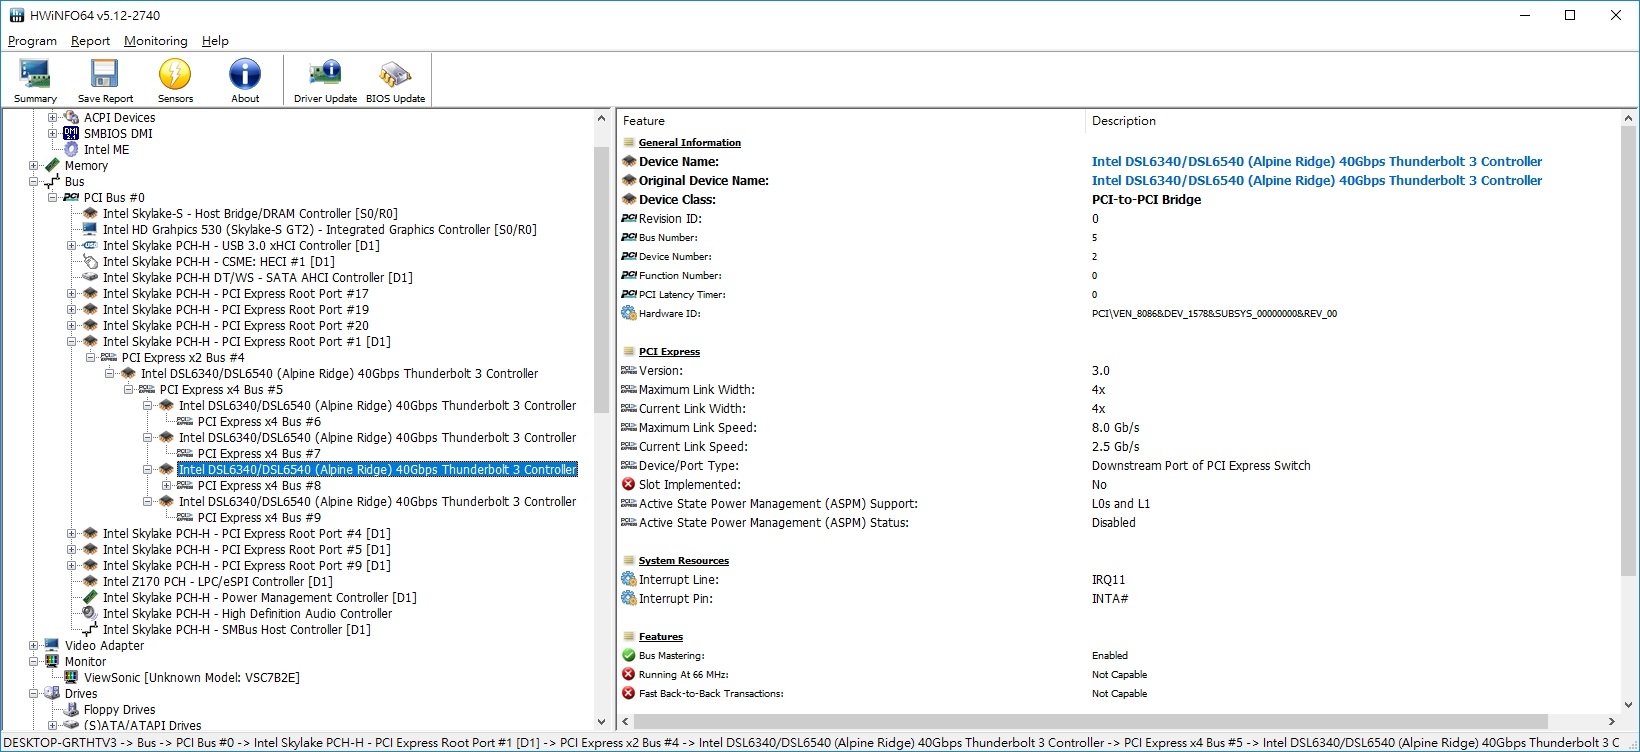The image size is (1640, 752).
Task: Select ViewSonic monitor tree entry
Action: click(191, 678)
